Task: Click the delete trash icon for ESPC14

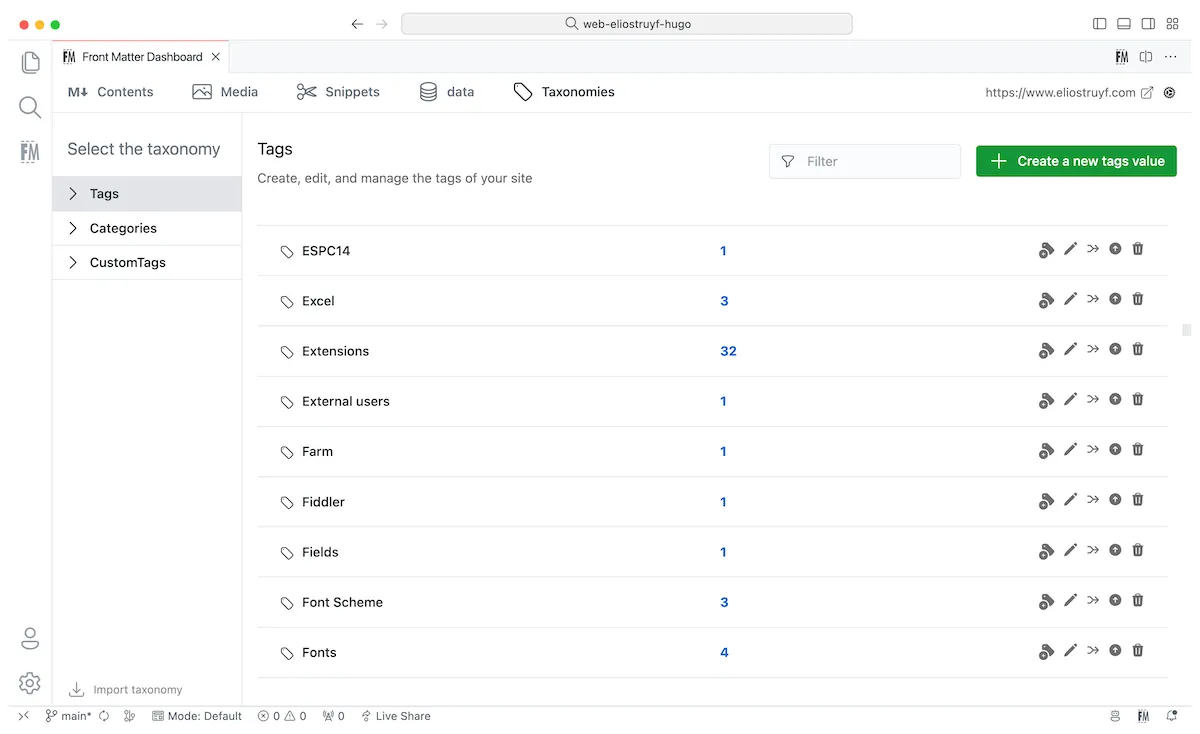Action: point(1137,249)
